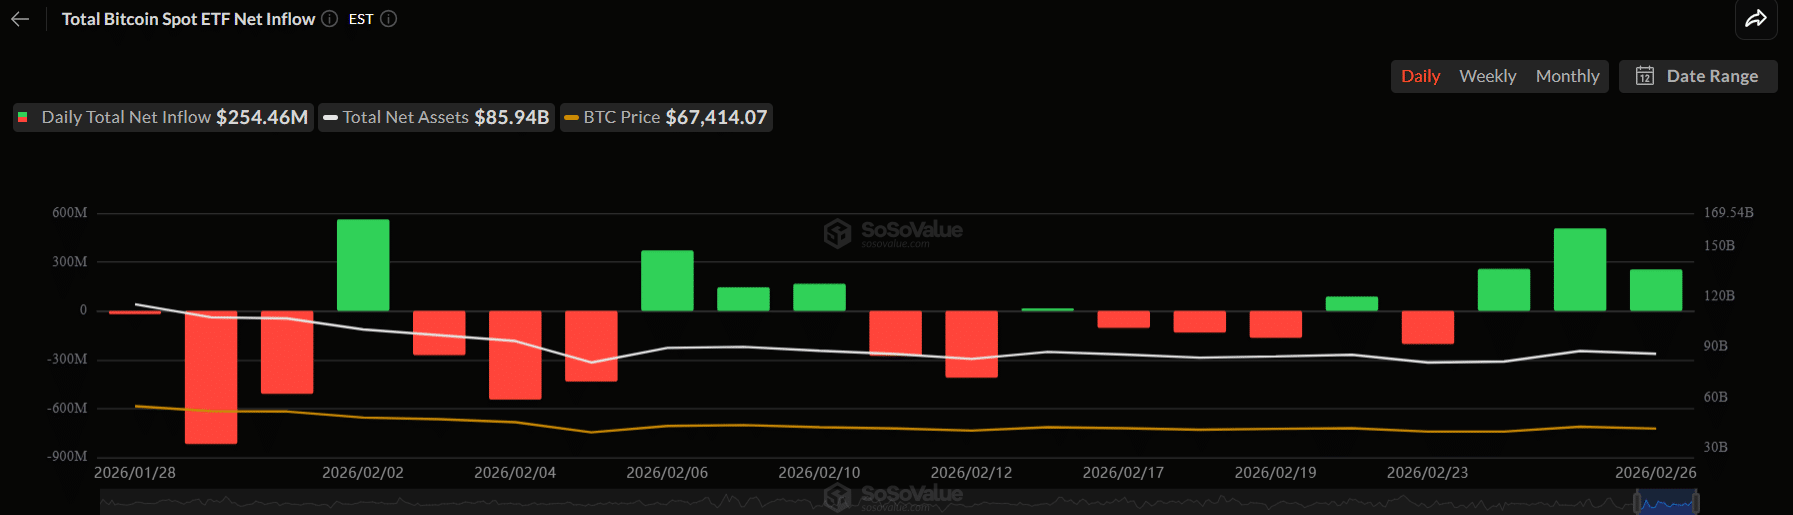Click the share arrow icon
Screen dimensions: 1793x515
coord(1756,19)
